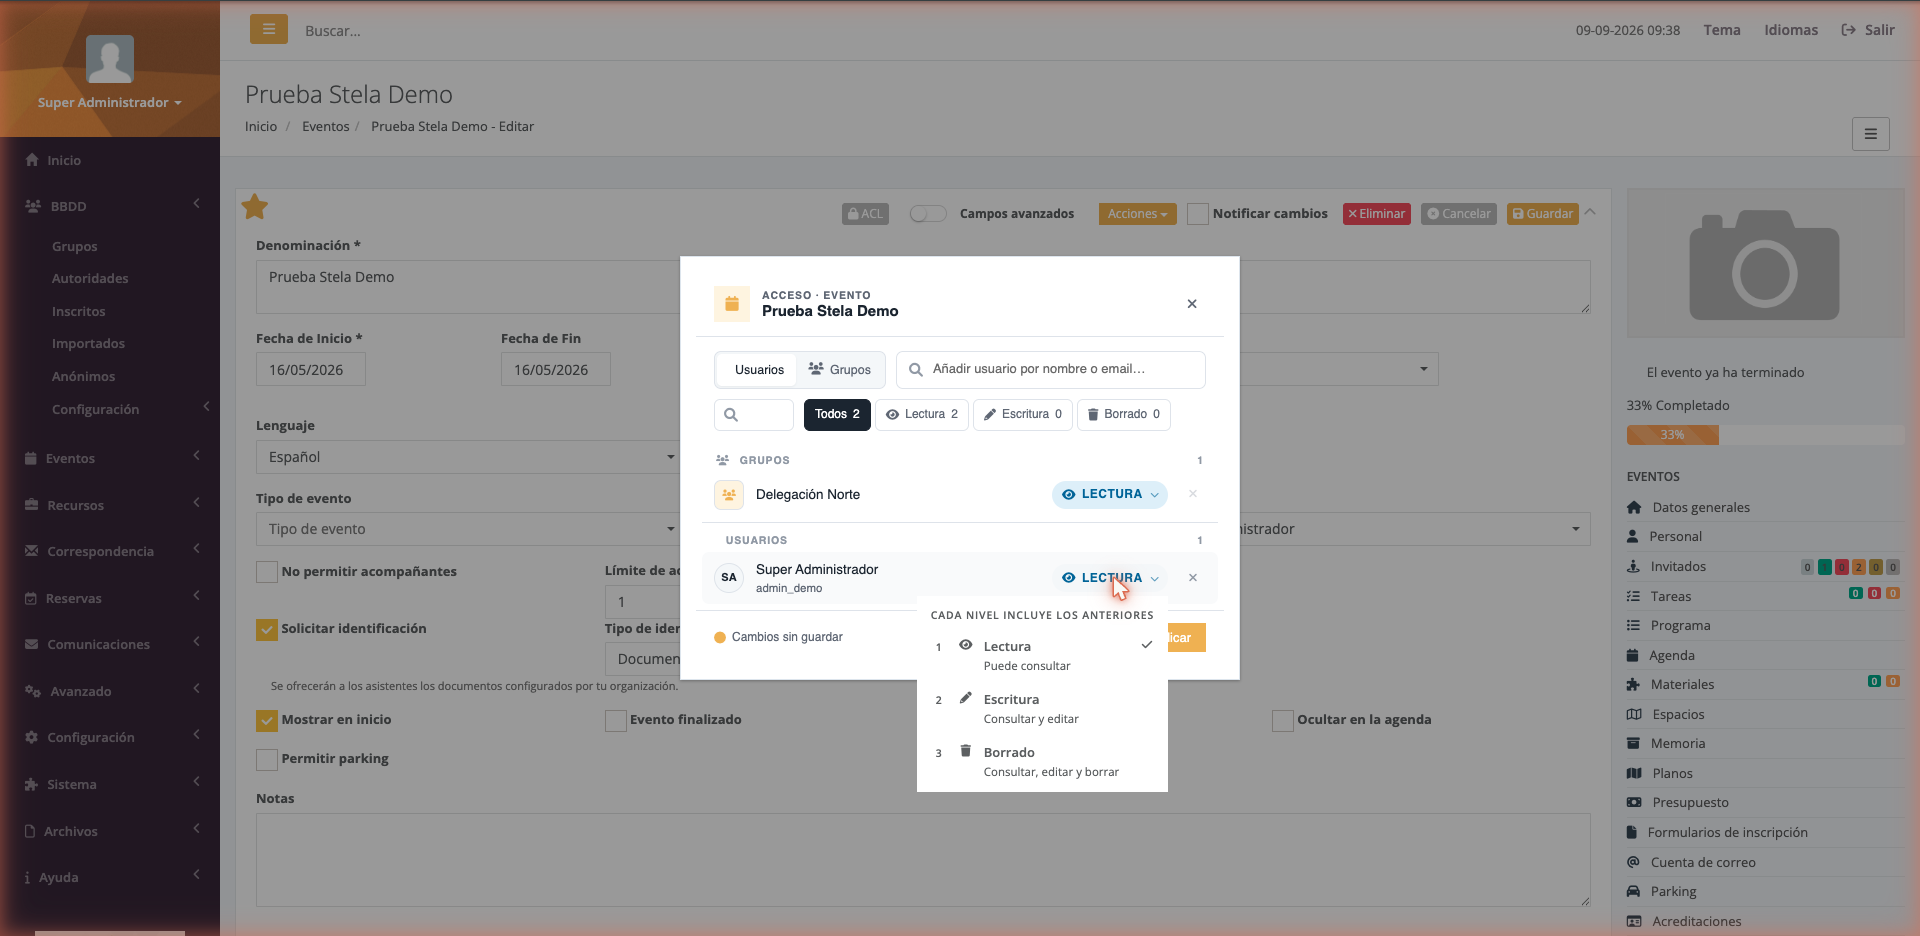Remove Super Administrador user access

(1193, 578)
